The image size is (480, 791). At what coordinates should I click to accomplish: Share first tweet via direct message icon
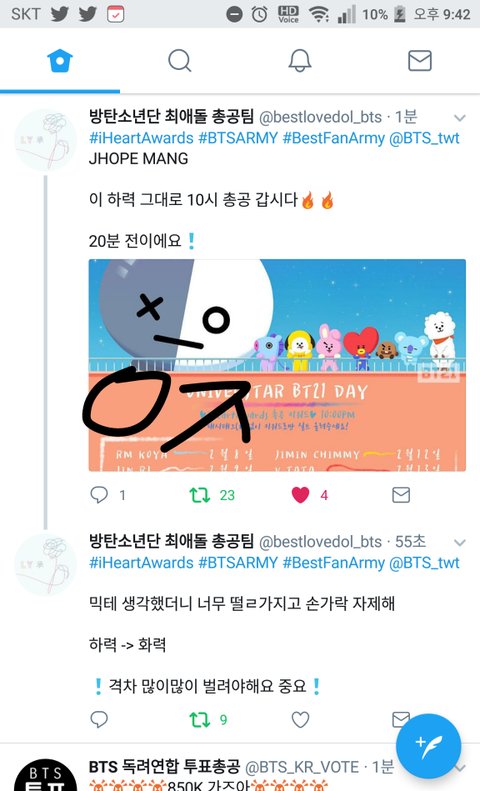pos(401,495)
